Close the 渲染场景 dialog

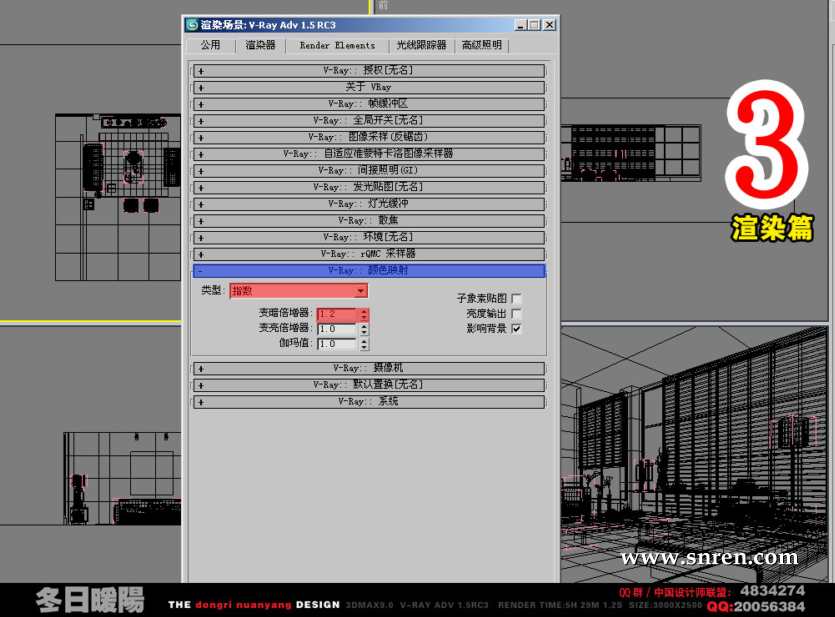[x=549, y=24]
